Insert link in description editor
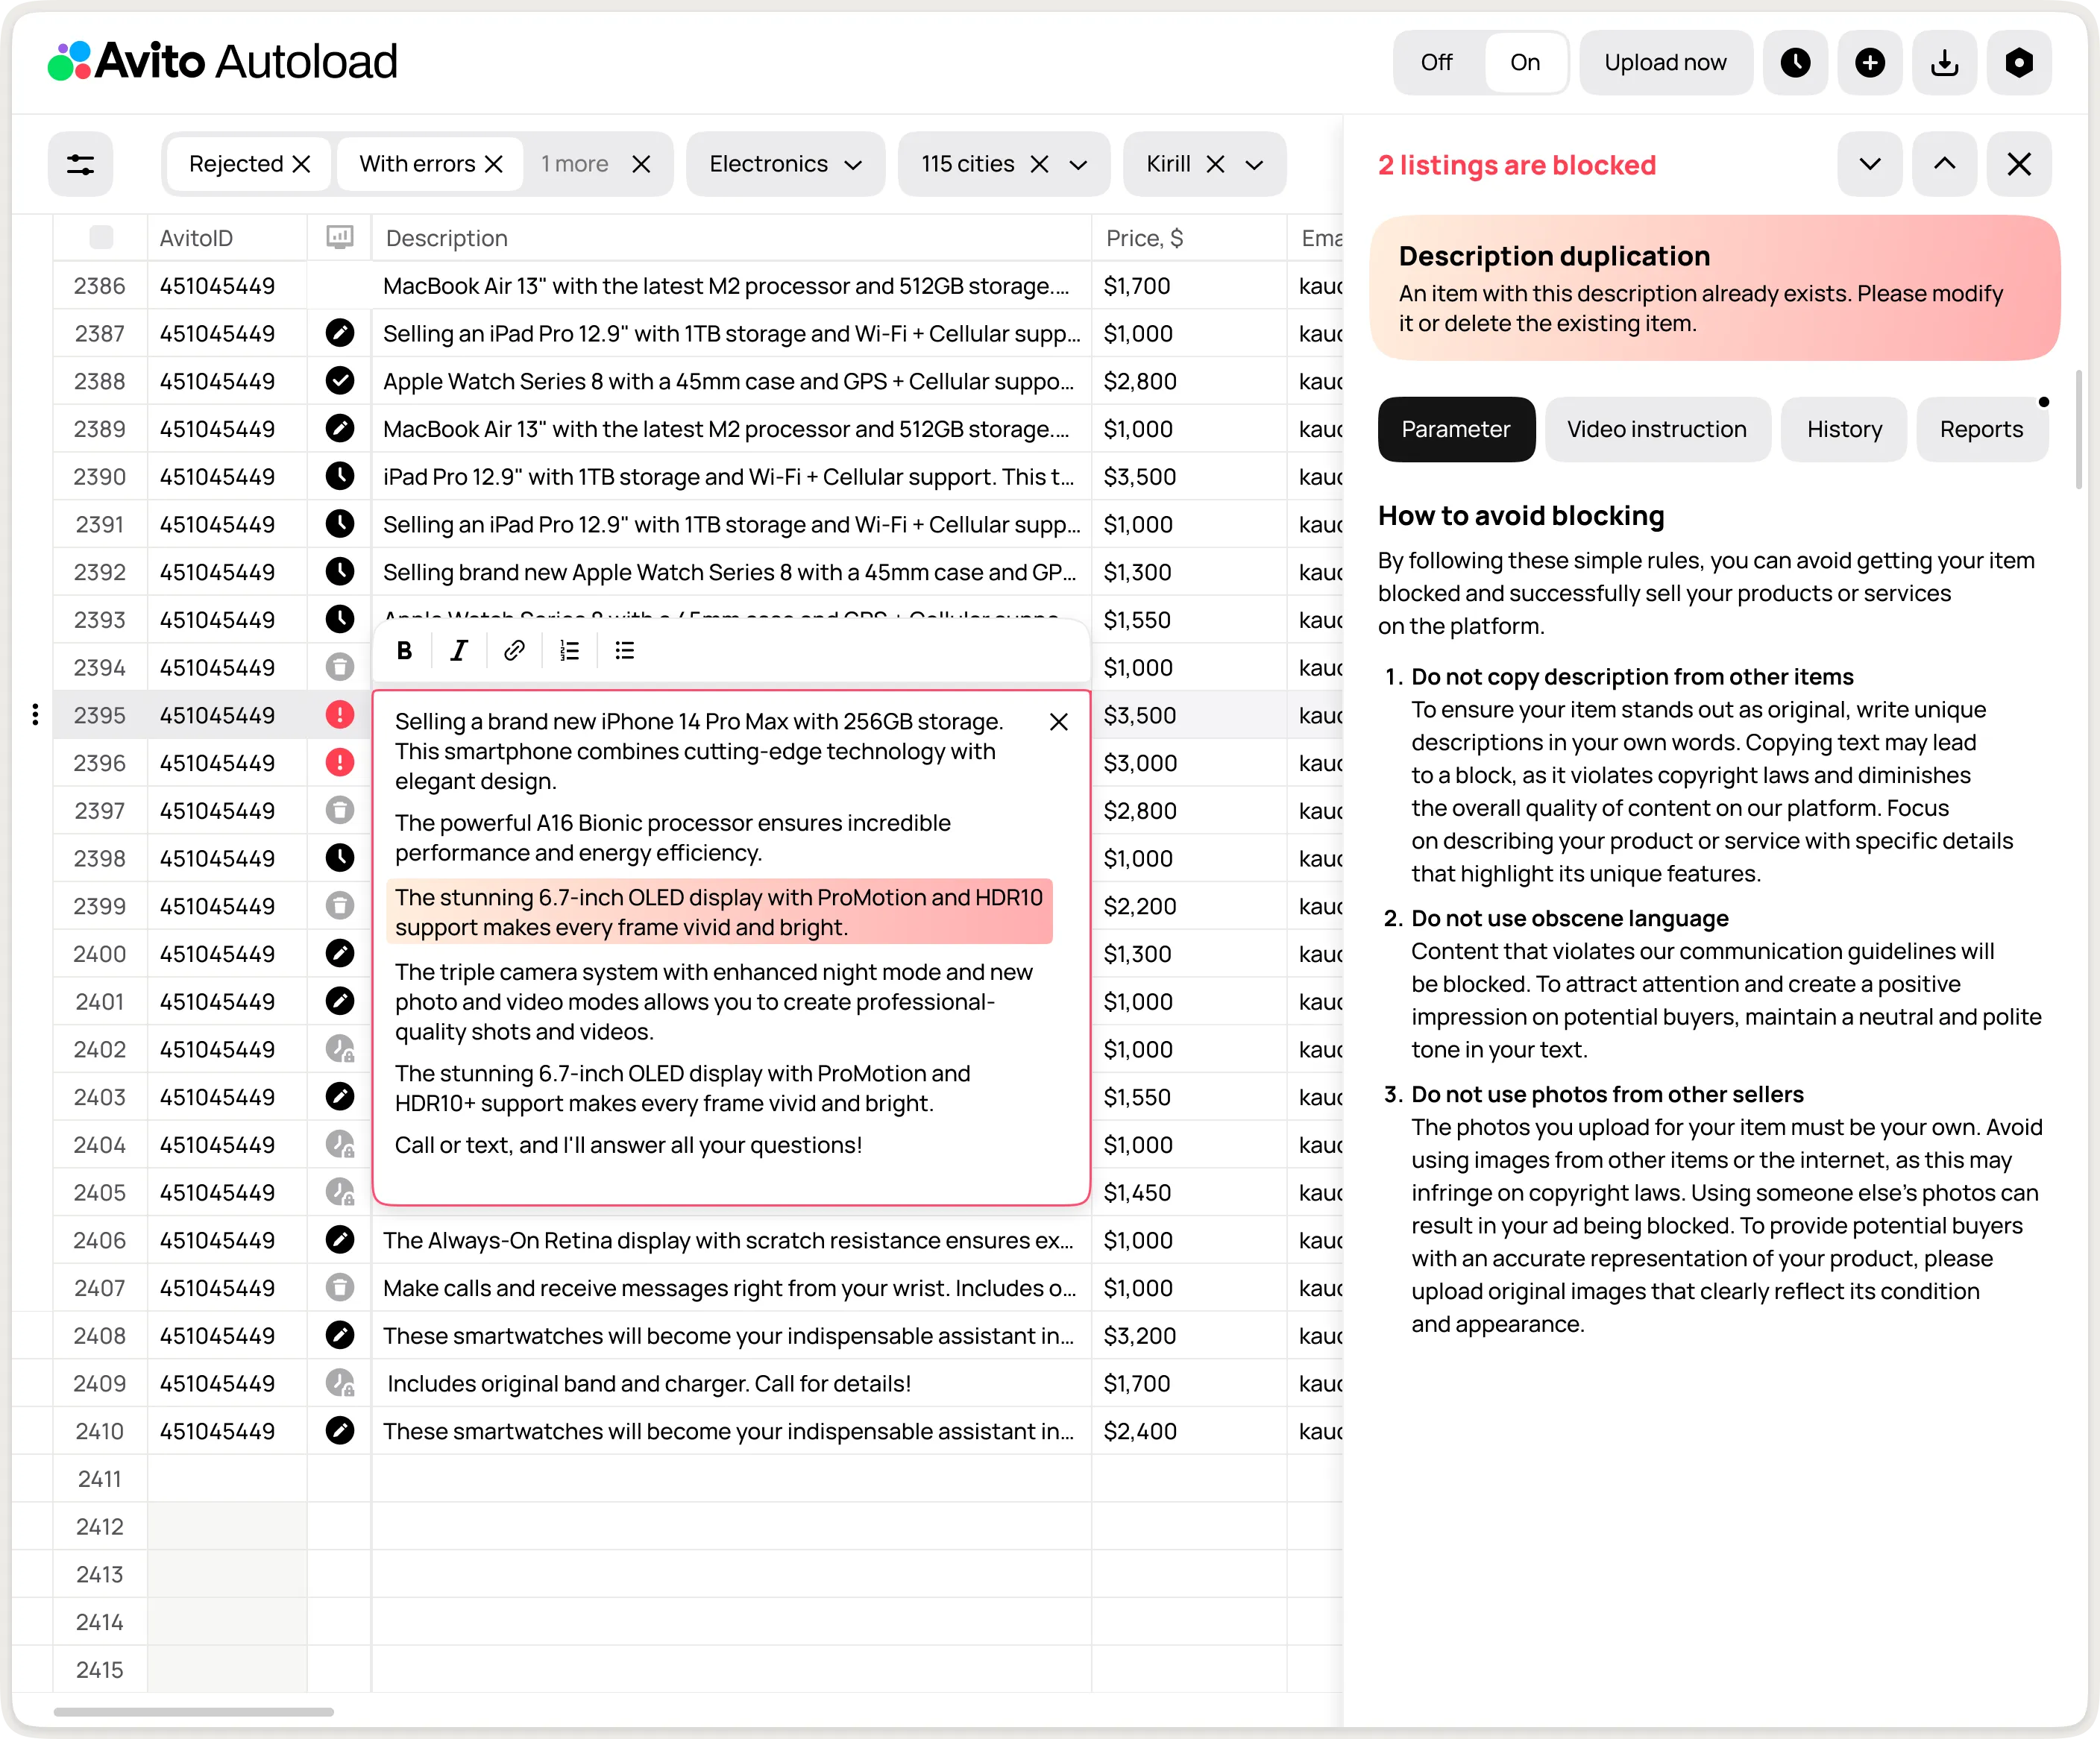 [x=514, y=651]
